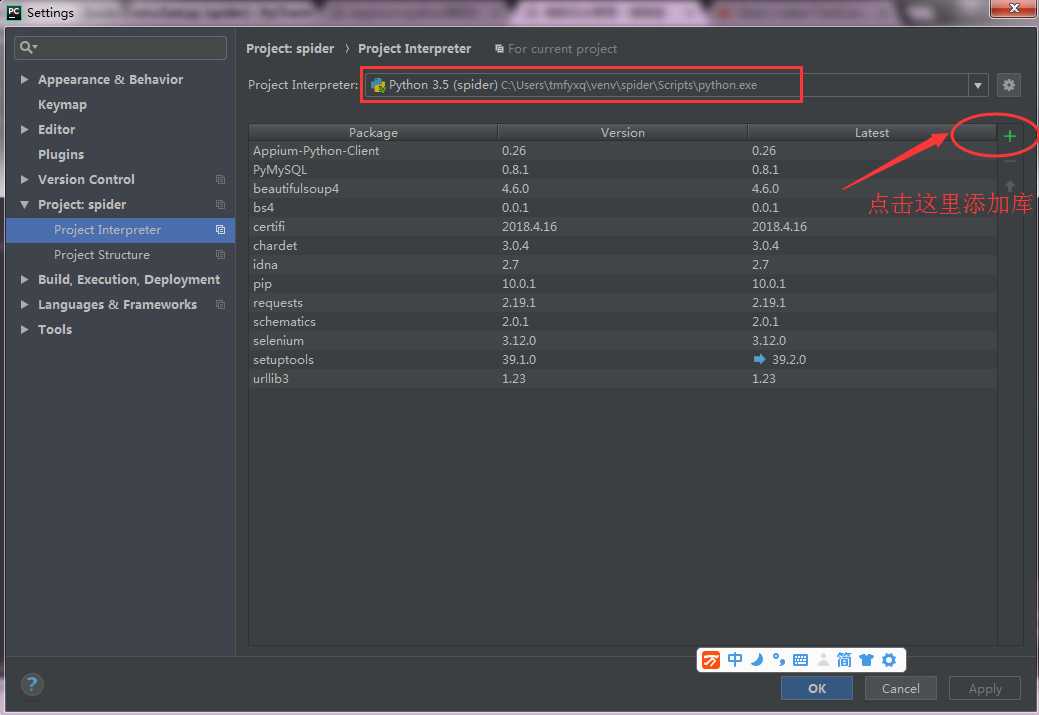Click the copy icon beside Project Structure
Viewport: 1039px width, 715px height.
click(x=220, y=254)
